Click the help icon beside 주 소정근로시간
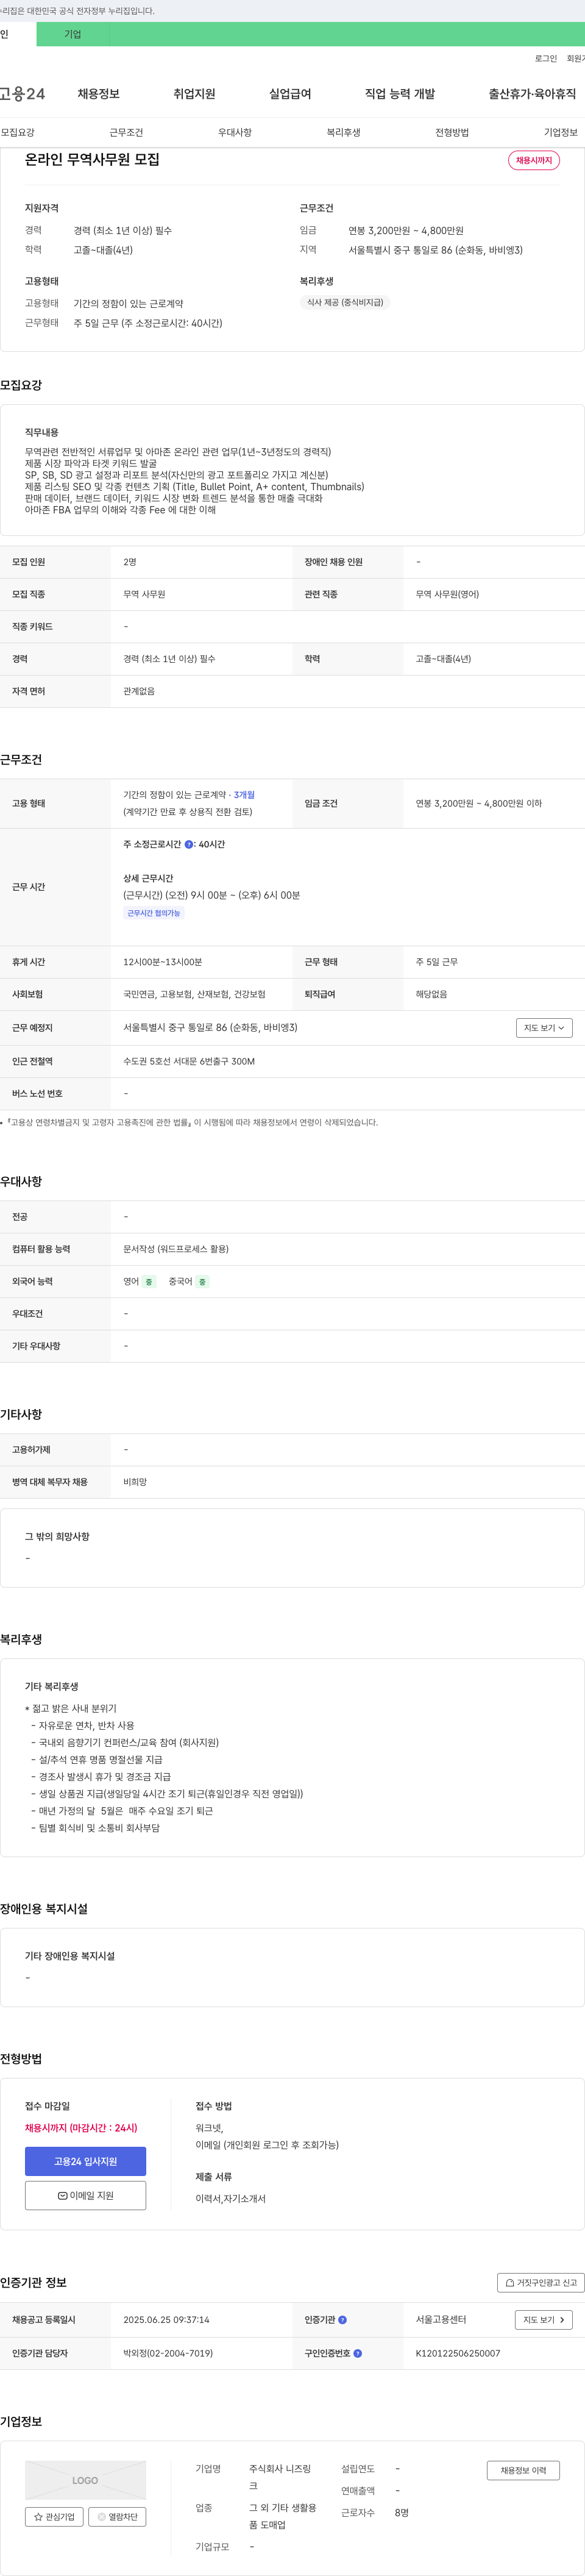Image resolution: width=585 pixels, height=2576 pixels. (x=189, y=844)
